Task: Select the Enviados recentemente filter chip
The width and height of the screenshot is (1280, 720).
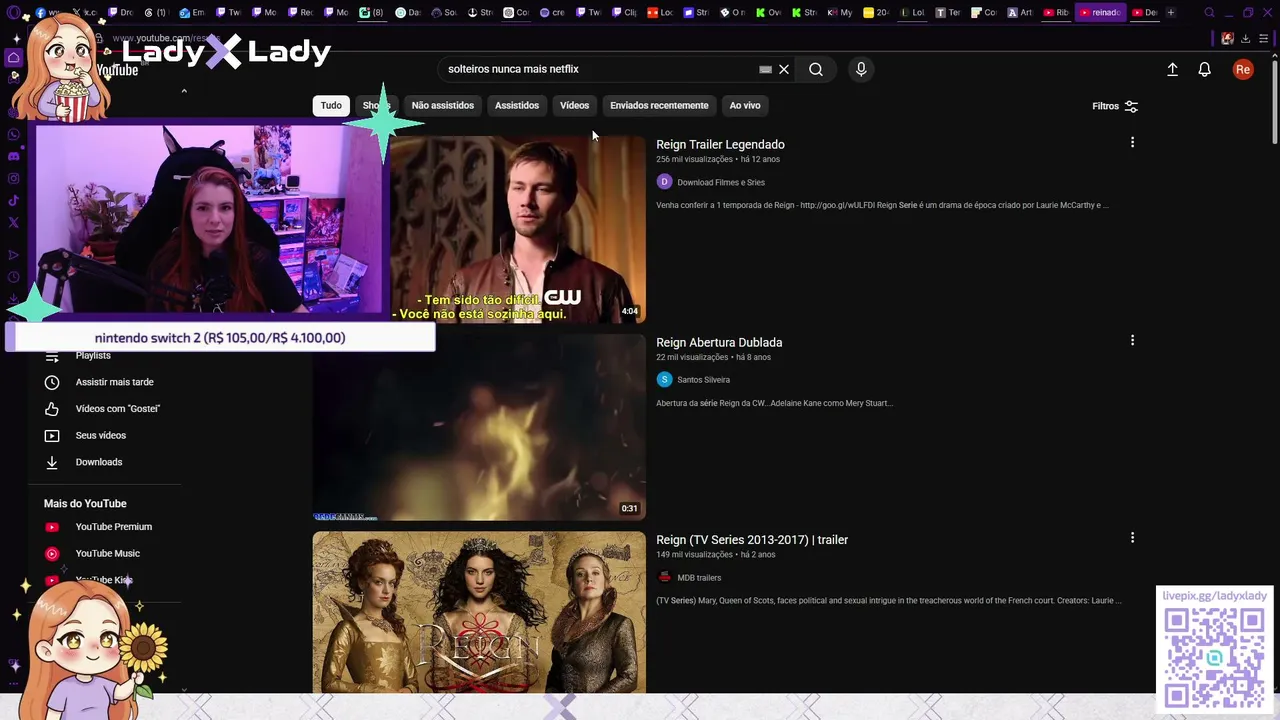Action: (x=659, y=105)
